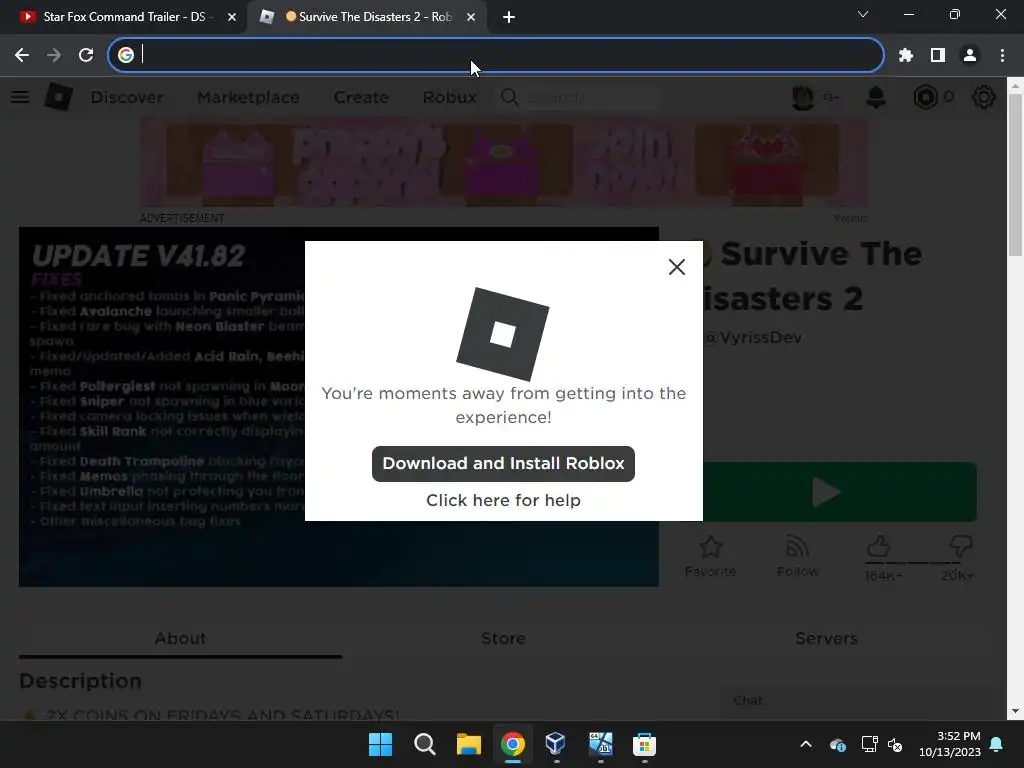This screenshot has height=768, width=1024.
Task: Select Survive The Disasters 2 browser tab
Action: [x=369, y=17]
